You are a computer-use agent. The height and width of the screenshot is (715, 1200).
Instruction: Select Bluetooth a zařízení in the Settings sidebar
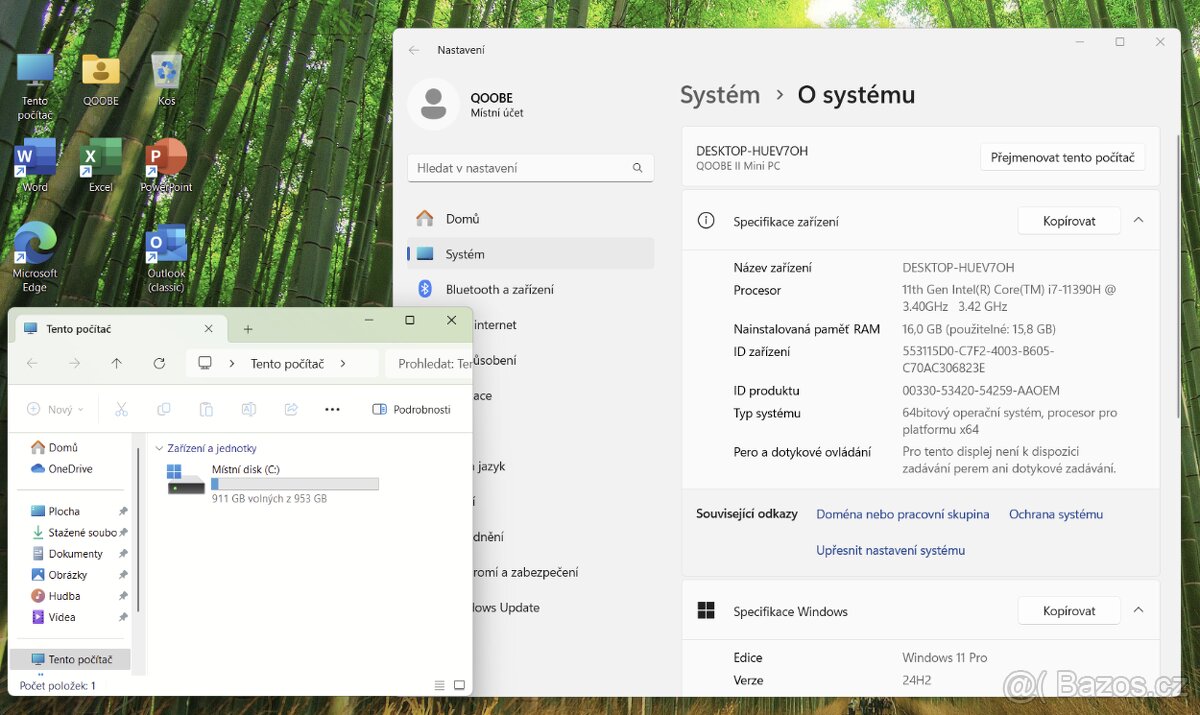pos(499,289)
